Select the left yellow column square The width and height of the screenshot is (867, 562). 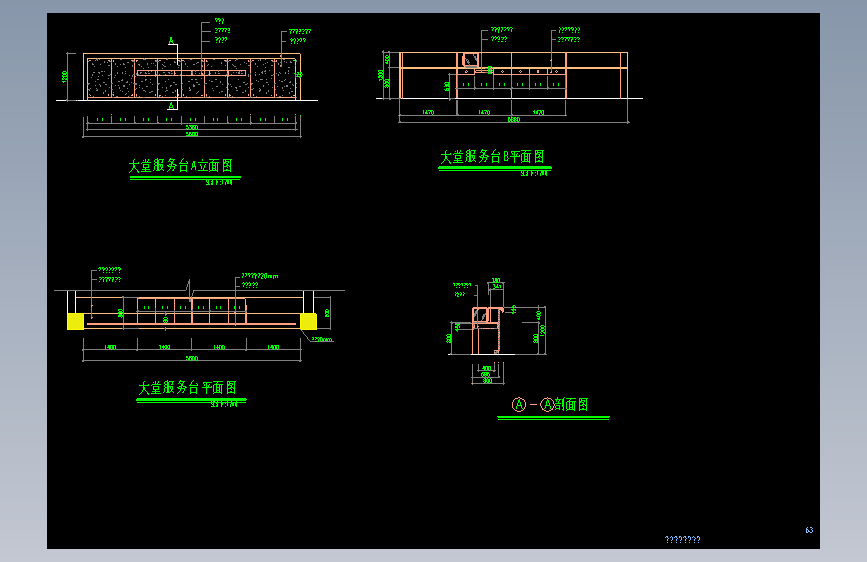[x=75, y=321]
